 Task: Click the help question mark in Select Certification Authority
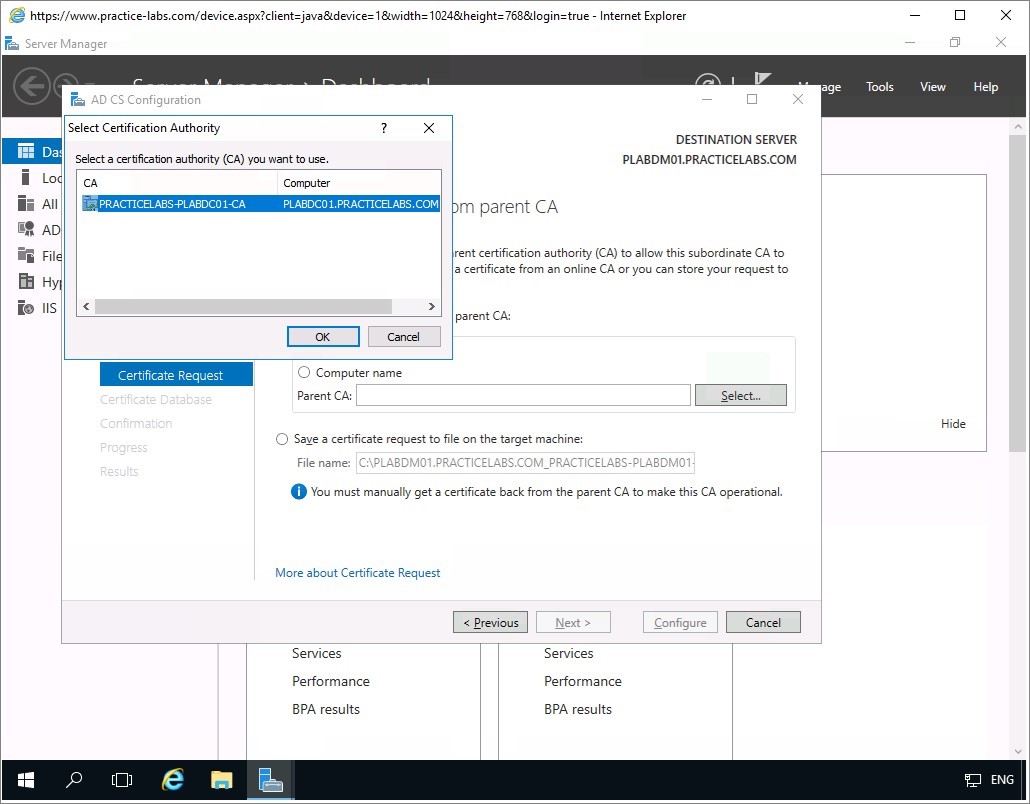point(384,128)
